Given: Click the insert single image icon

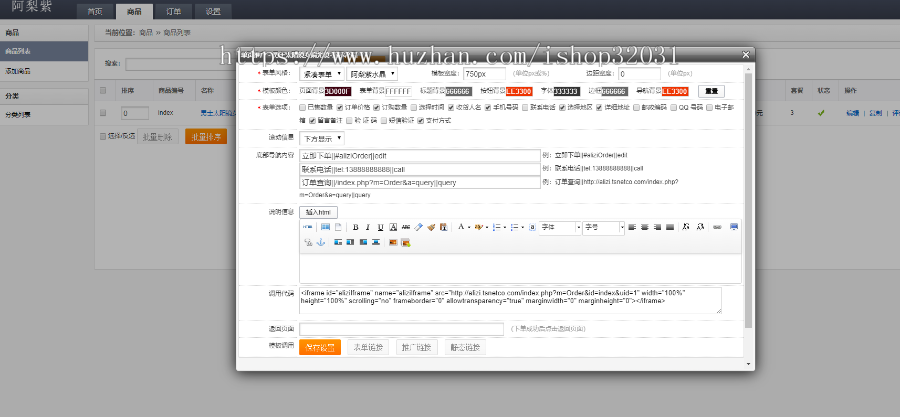Looking at the screenshot, I should point(393,243).
